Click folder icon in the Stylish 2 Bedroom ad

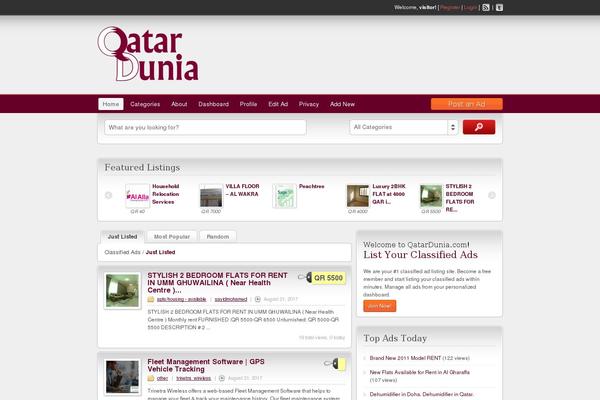coord(151,299)
